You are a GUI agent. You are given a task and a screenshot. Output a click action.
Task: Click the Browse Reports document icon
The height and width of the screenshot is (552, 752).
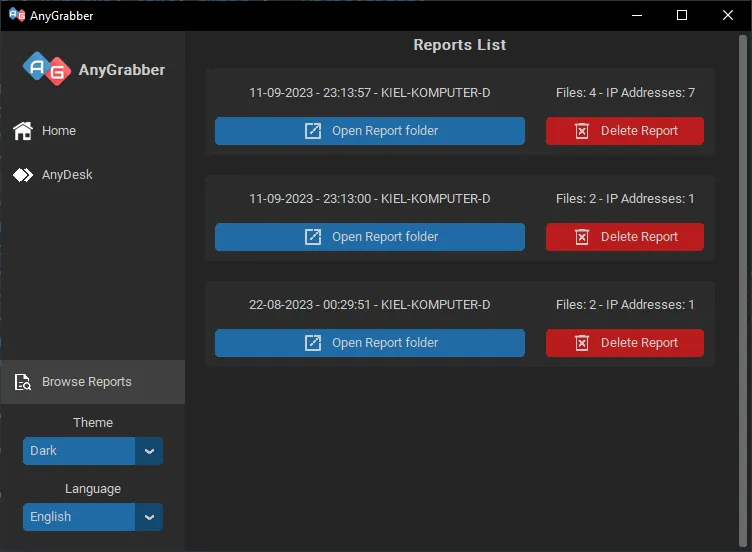point(23,382)
